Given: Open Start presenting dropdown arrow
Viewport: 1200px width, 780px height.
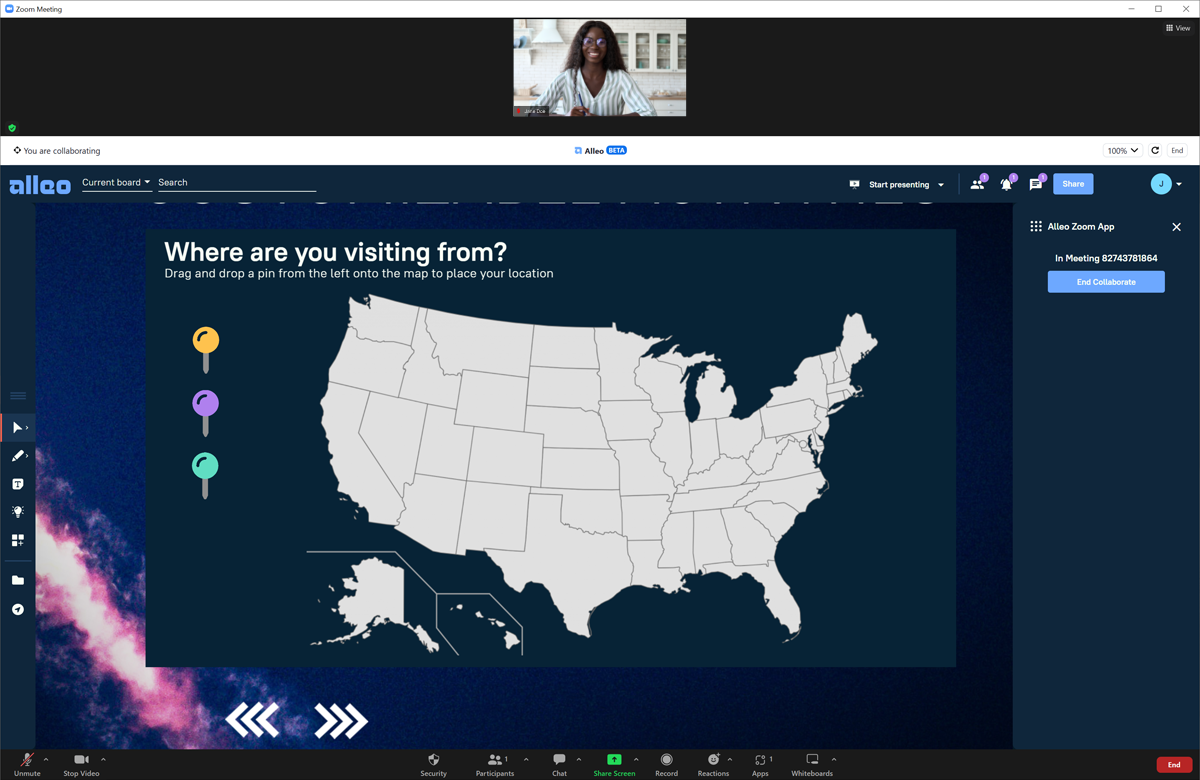Looking at the screenshot, I should tap(941, 185).
